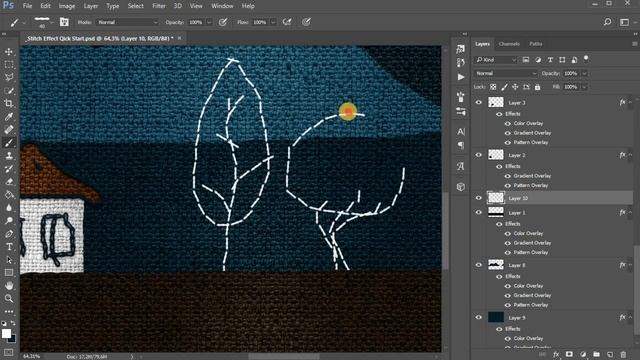Open the brush Opacity dropdown arrow
This screenshot has height=360, width=640.
[209, 22]
